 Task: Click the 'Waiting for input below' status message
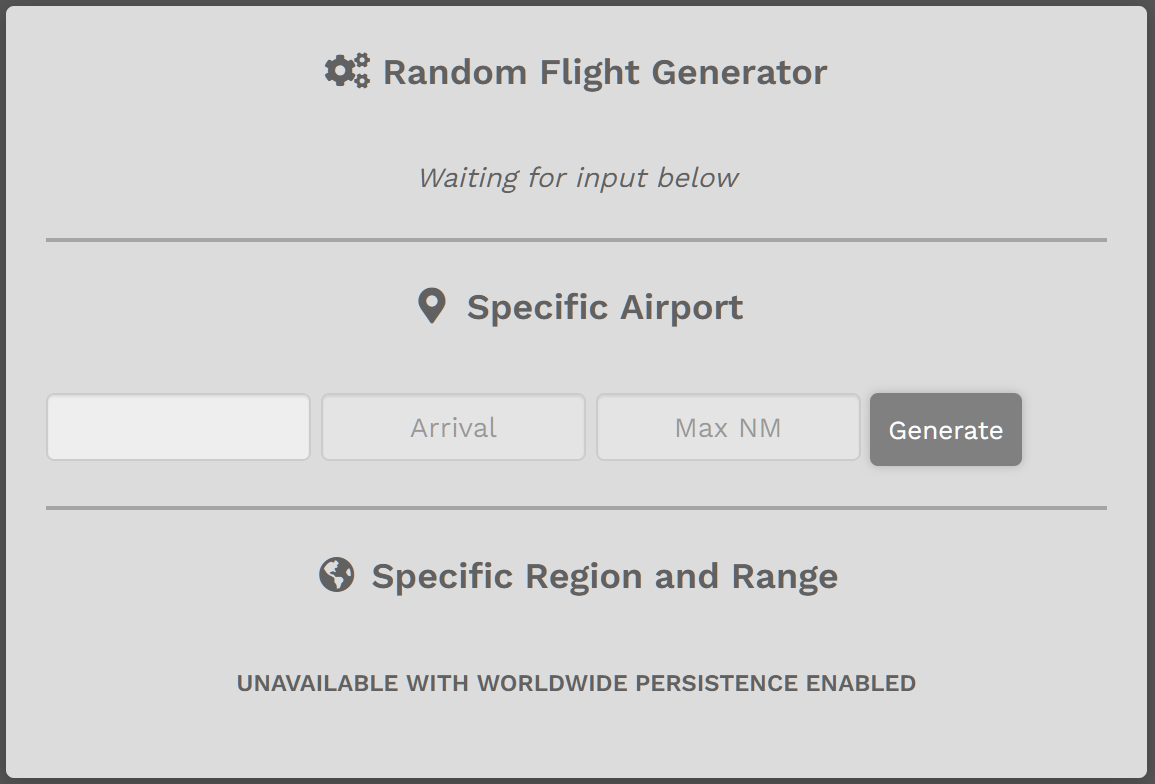(578, 178)
